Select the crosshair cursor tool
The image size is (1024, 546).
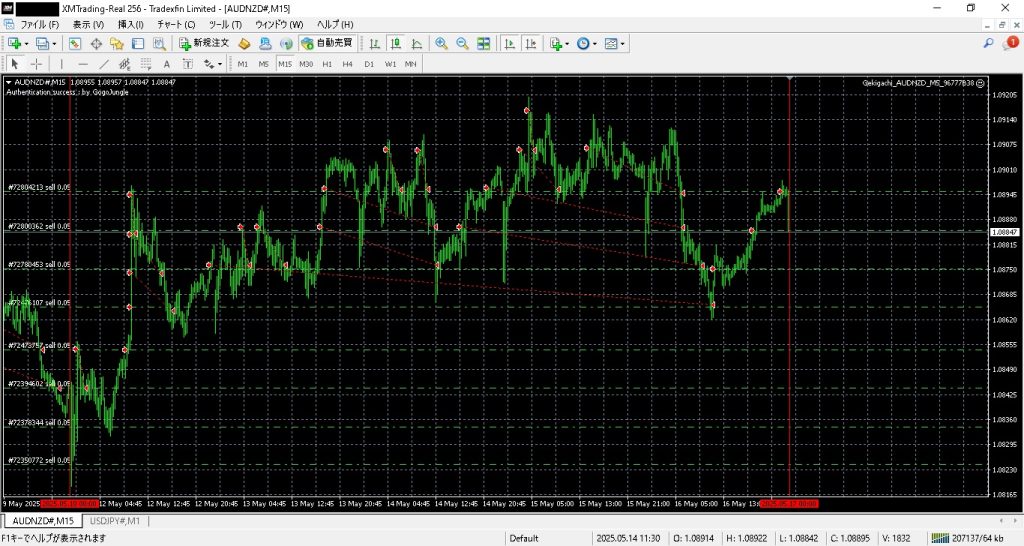tap(36, 64)
